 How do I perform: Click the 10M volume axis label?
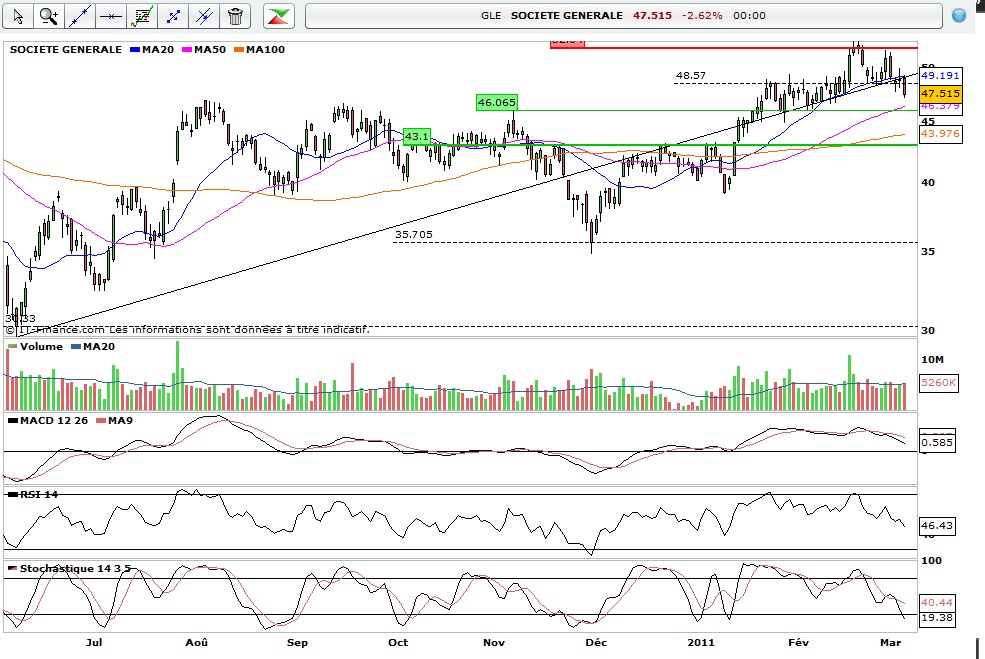click(932, 360)
